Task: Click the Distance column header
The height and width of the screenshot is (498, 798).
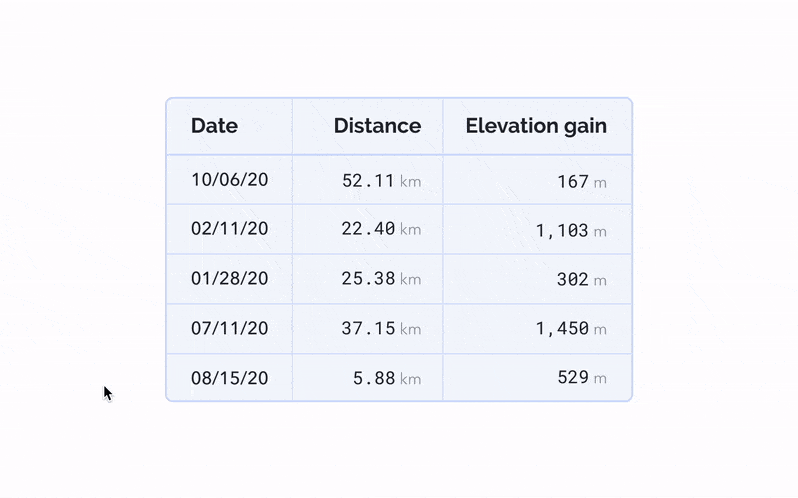Action: pyautogui.click(x=377, y=126)
